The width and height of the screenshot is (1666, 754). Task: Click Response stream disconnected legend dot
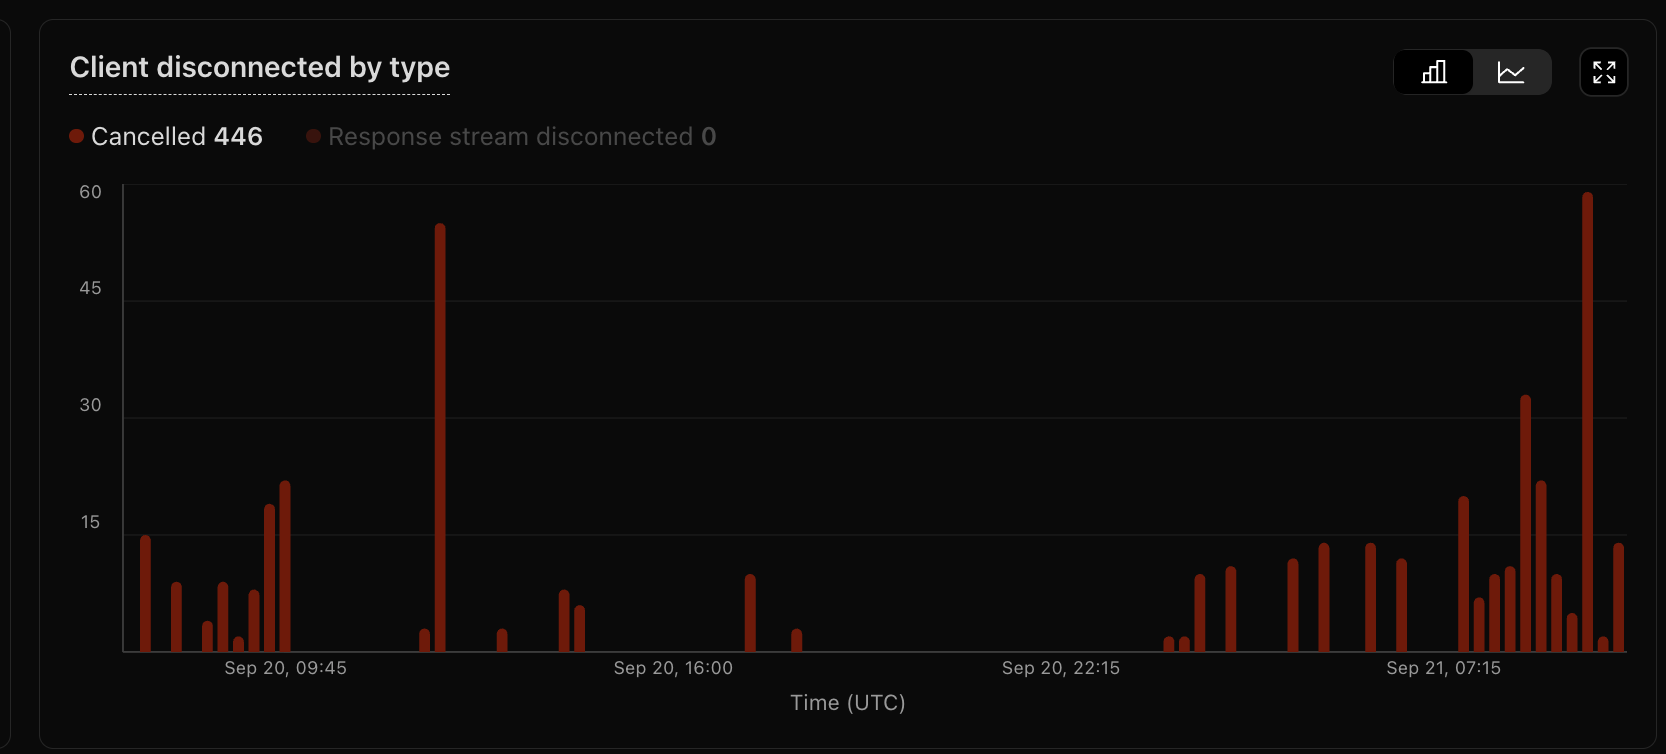(313, 137)
